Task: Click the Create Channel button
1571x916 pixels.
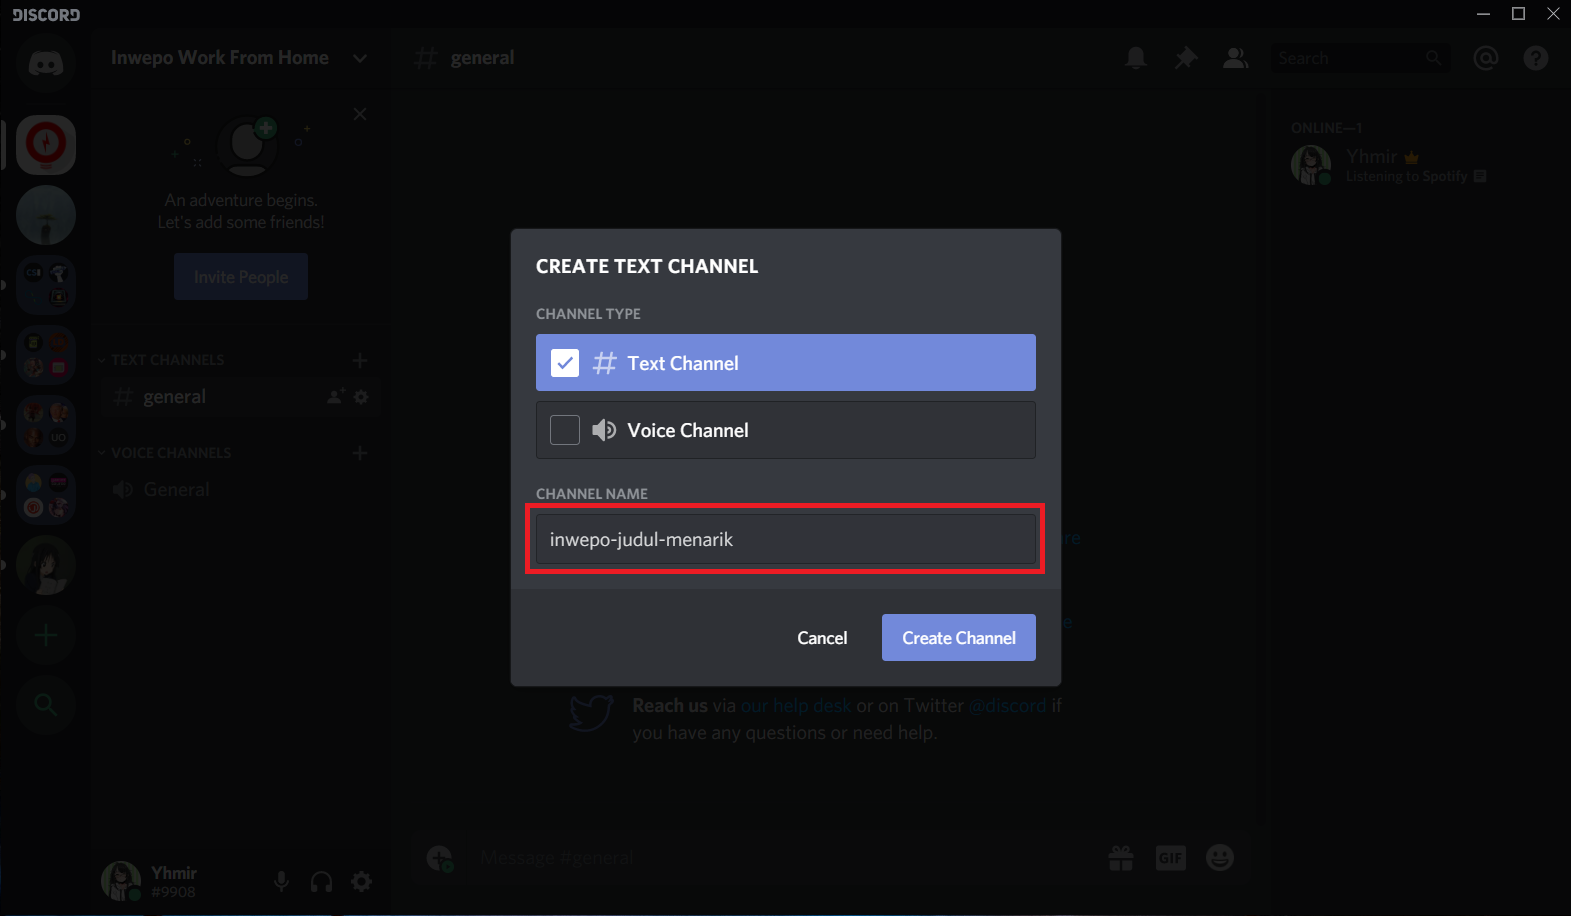Action: click(x=959, y=638)
